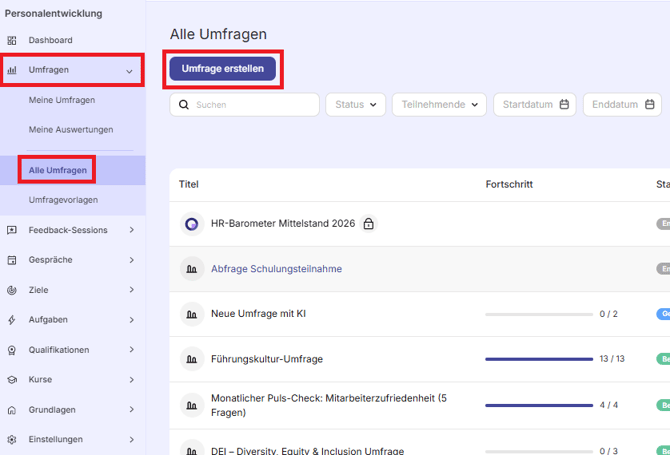This screenshot has width=670, height=455.
Task: Open the Kurse menu item
Action: [40, 379]
